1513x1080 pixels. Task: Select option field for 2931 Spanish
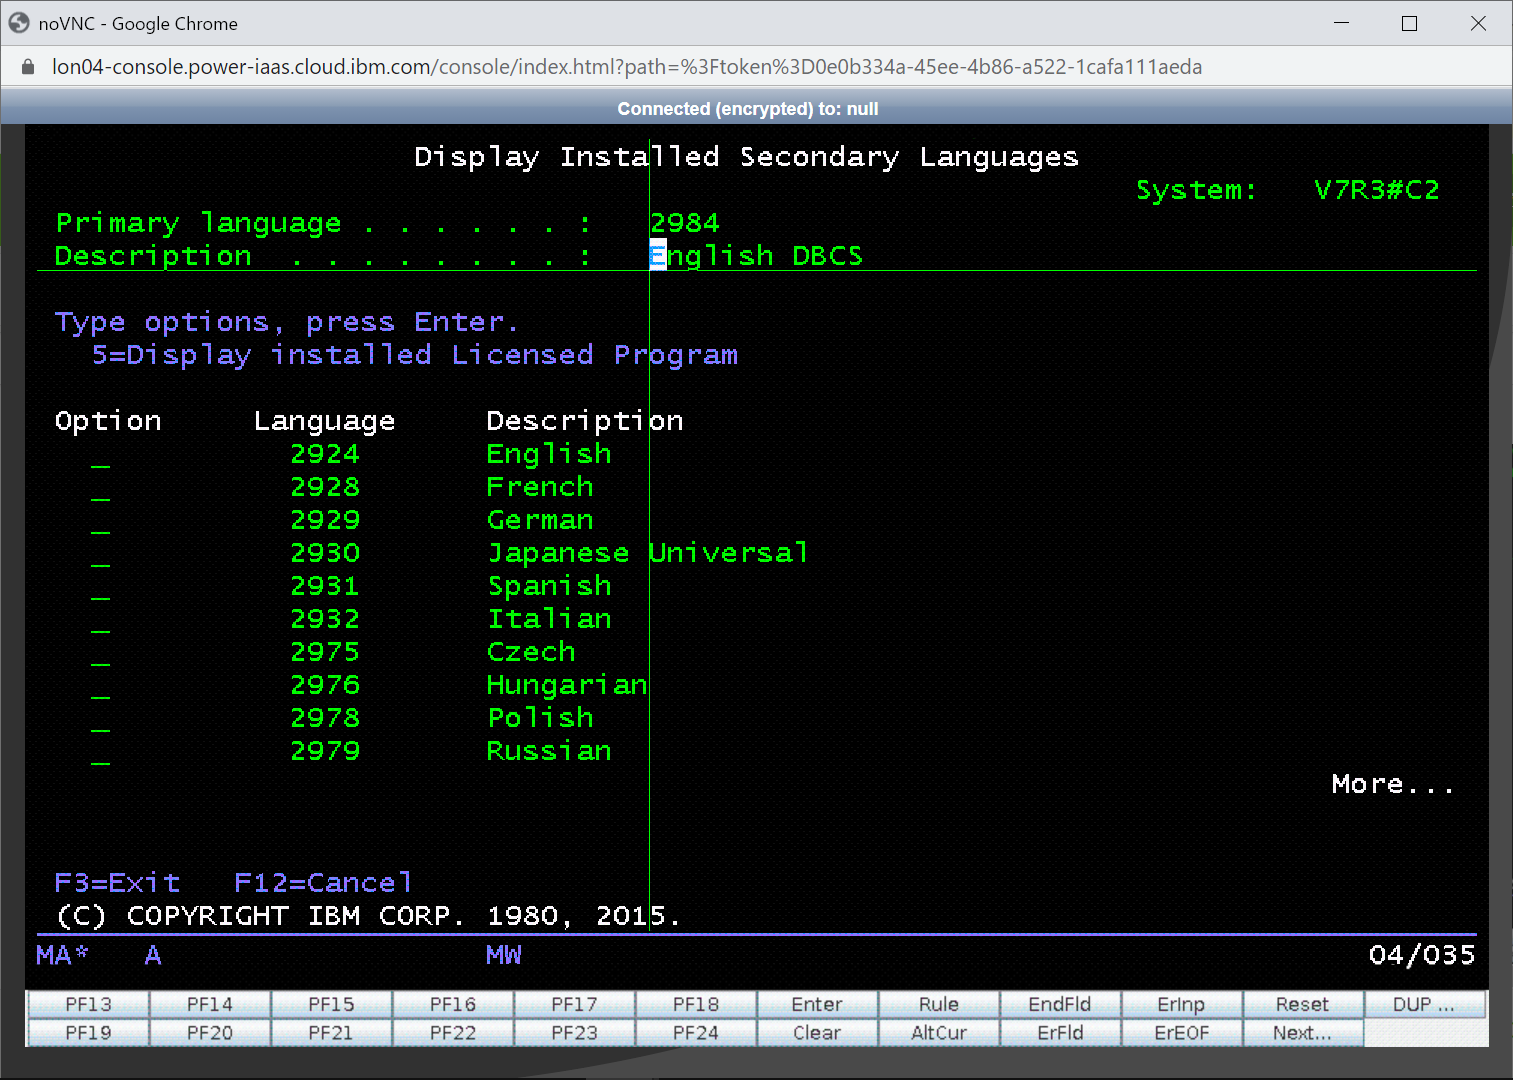point(100,587)
